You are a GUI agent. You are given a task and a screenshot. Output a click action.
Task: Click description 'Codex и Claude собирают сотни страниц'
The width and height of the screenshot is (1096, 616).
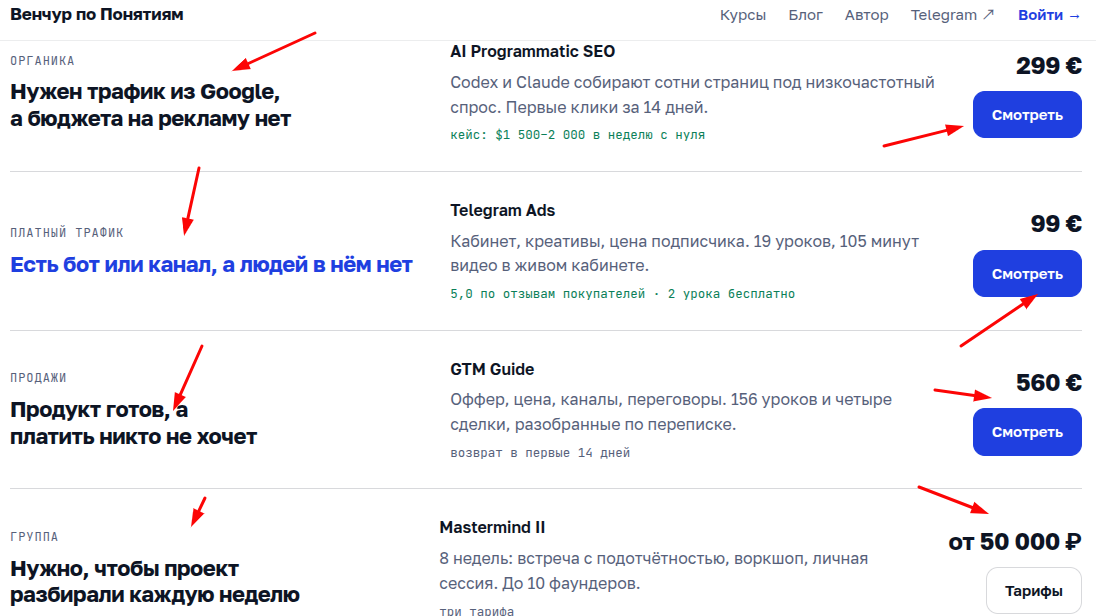(x=692, y=95)
